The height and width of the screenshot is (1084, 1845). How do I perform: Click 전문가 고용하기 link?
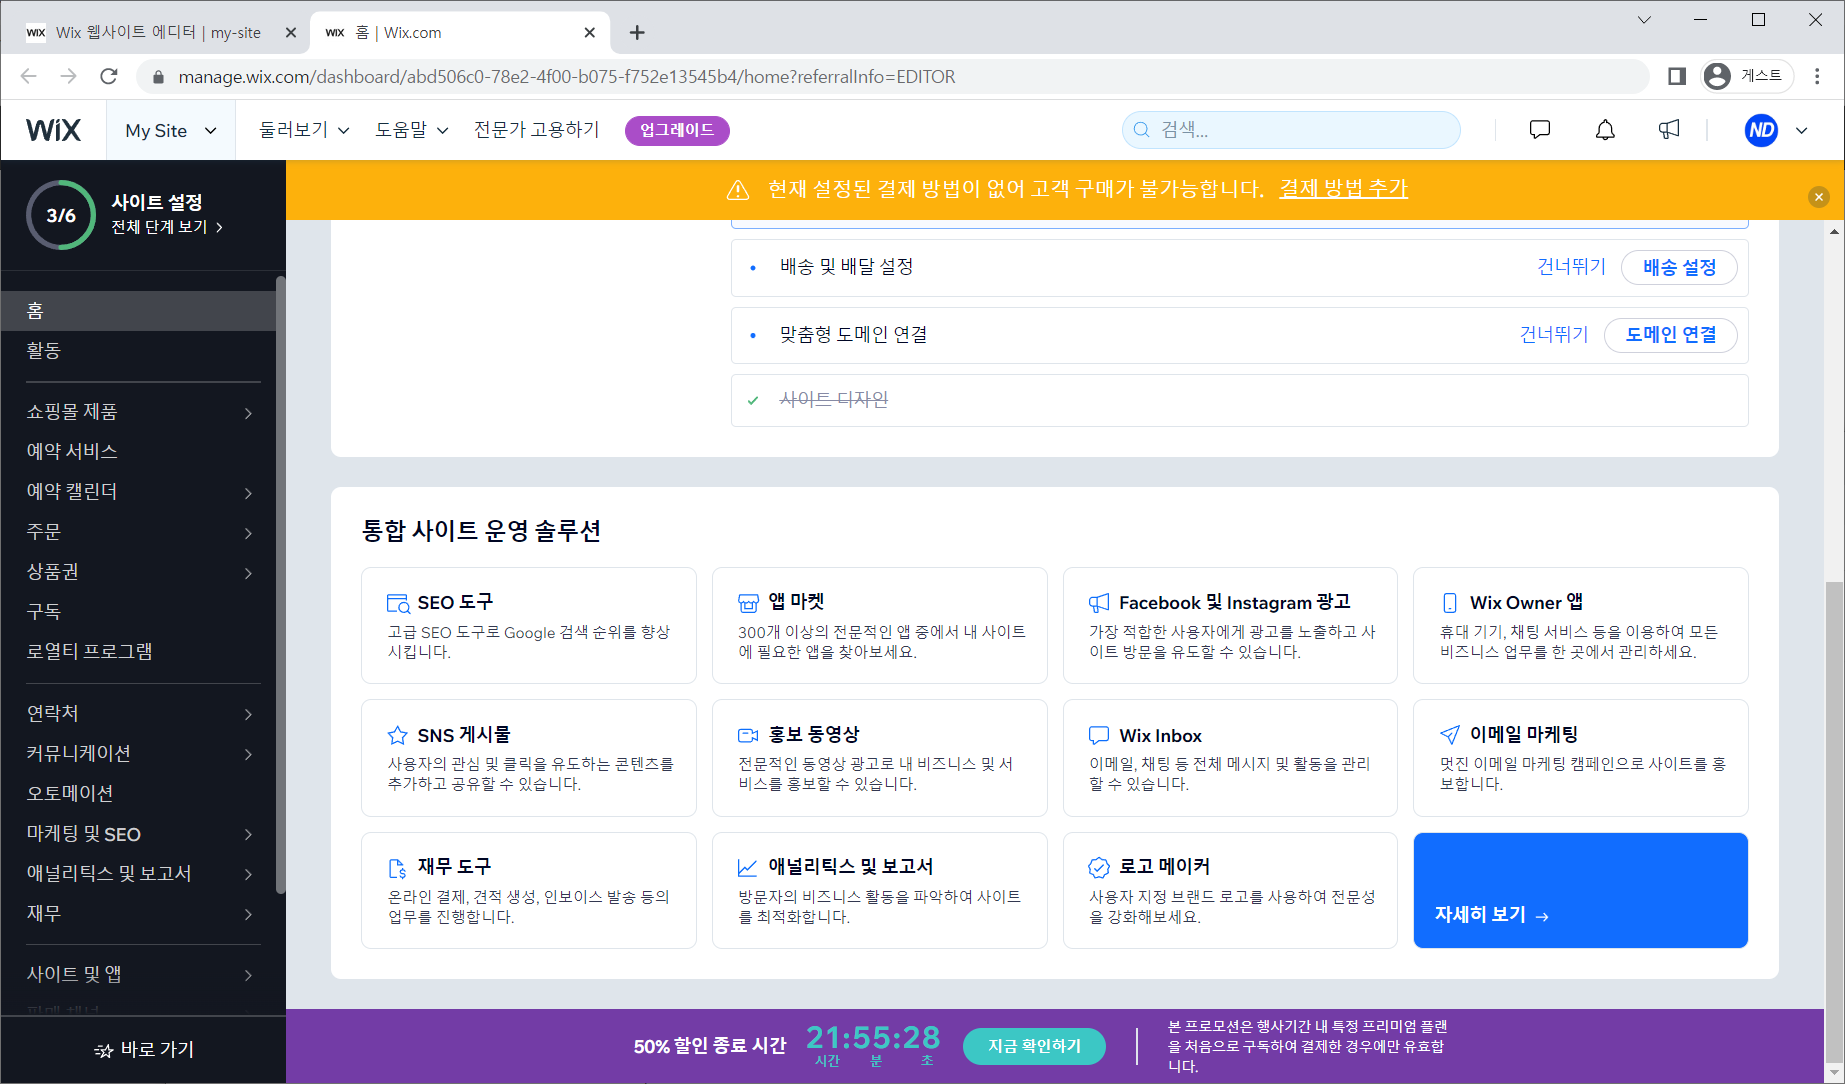pyautogui.click(x=536, y=130)
